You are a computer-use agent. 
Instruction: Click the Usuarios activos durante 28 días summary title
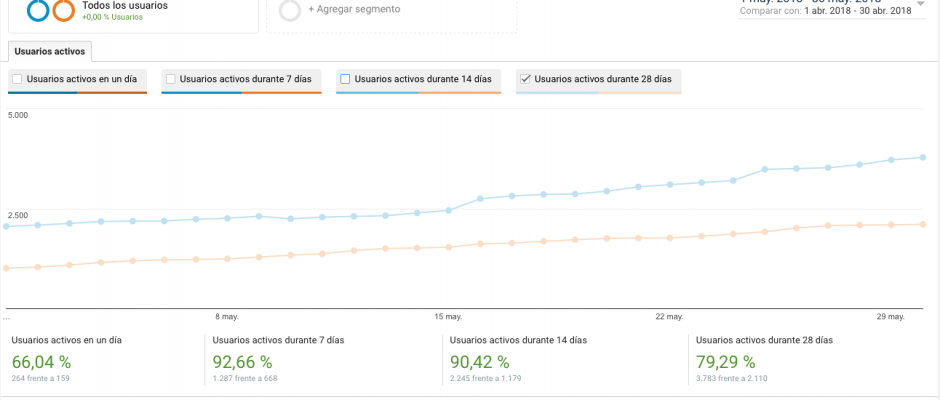point(764,340)
